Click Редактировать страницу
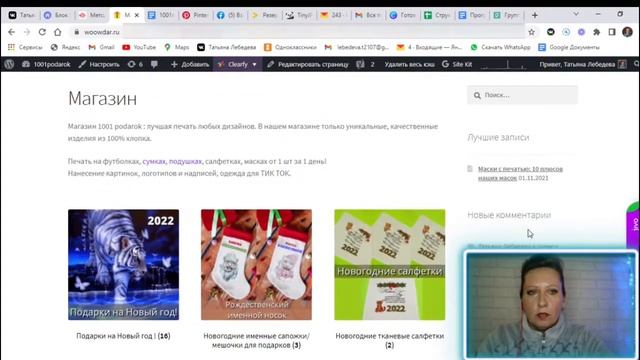The height and width of the screenshot is (360, 640). pos(308,64)
